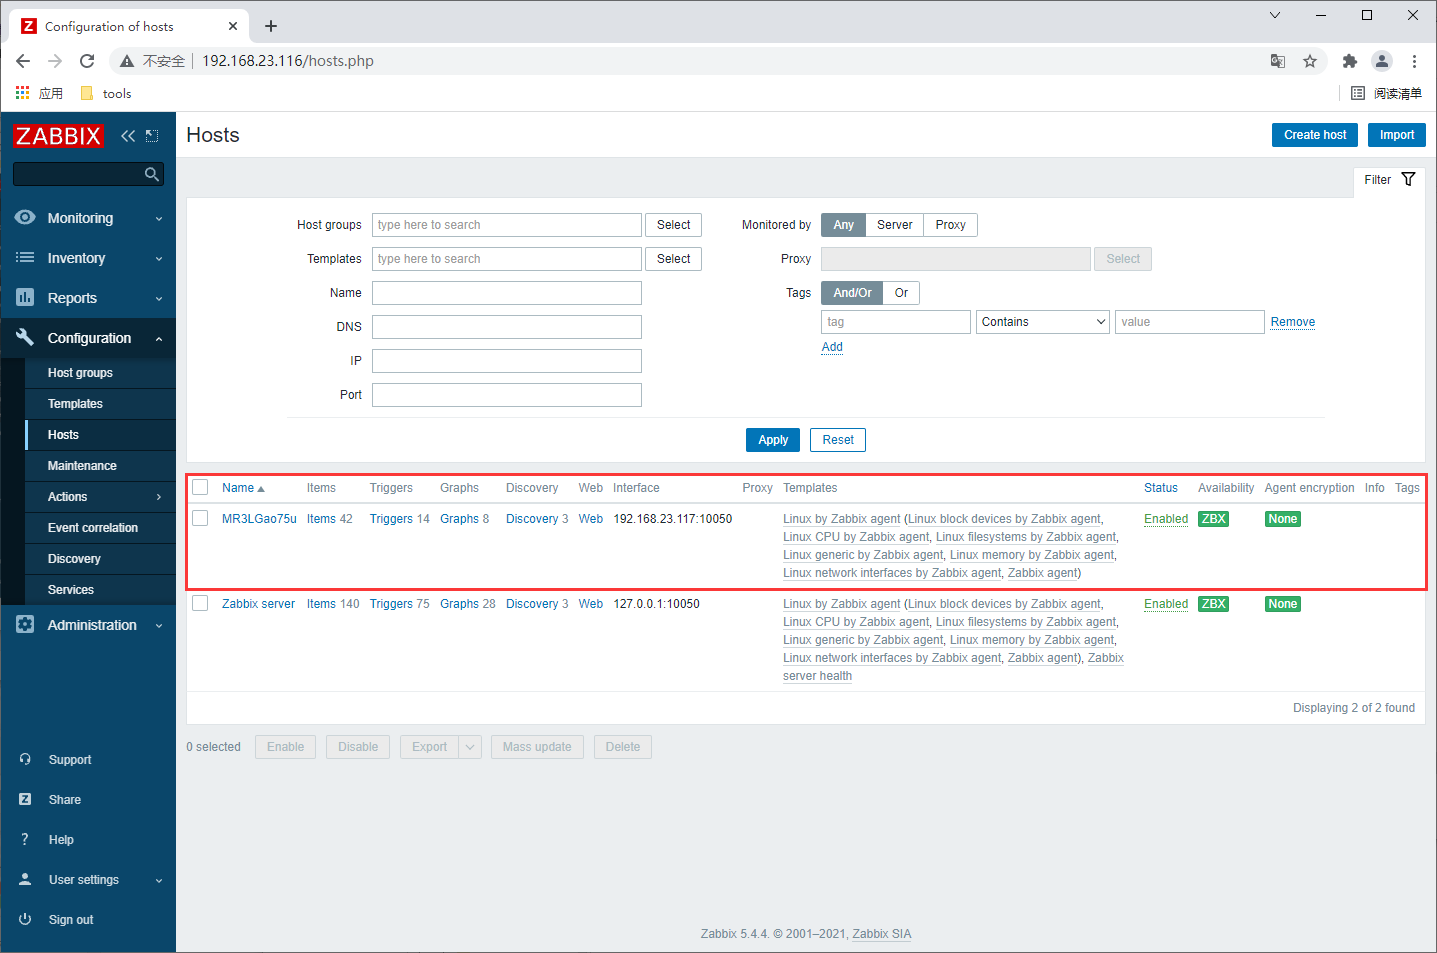This screenshot has height=953, width=1437.
Task: Open Host groups in sidebar
Action: click(x=80, y=373)
